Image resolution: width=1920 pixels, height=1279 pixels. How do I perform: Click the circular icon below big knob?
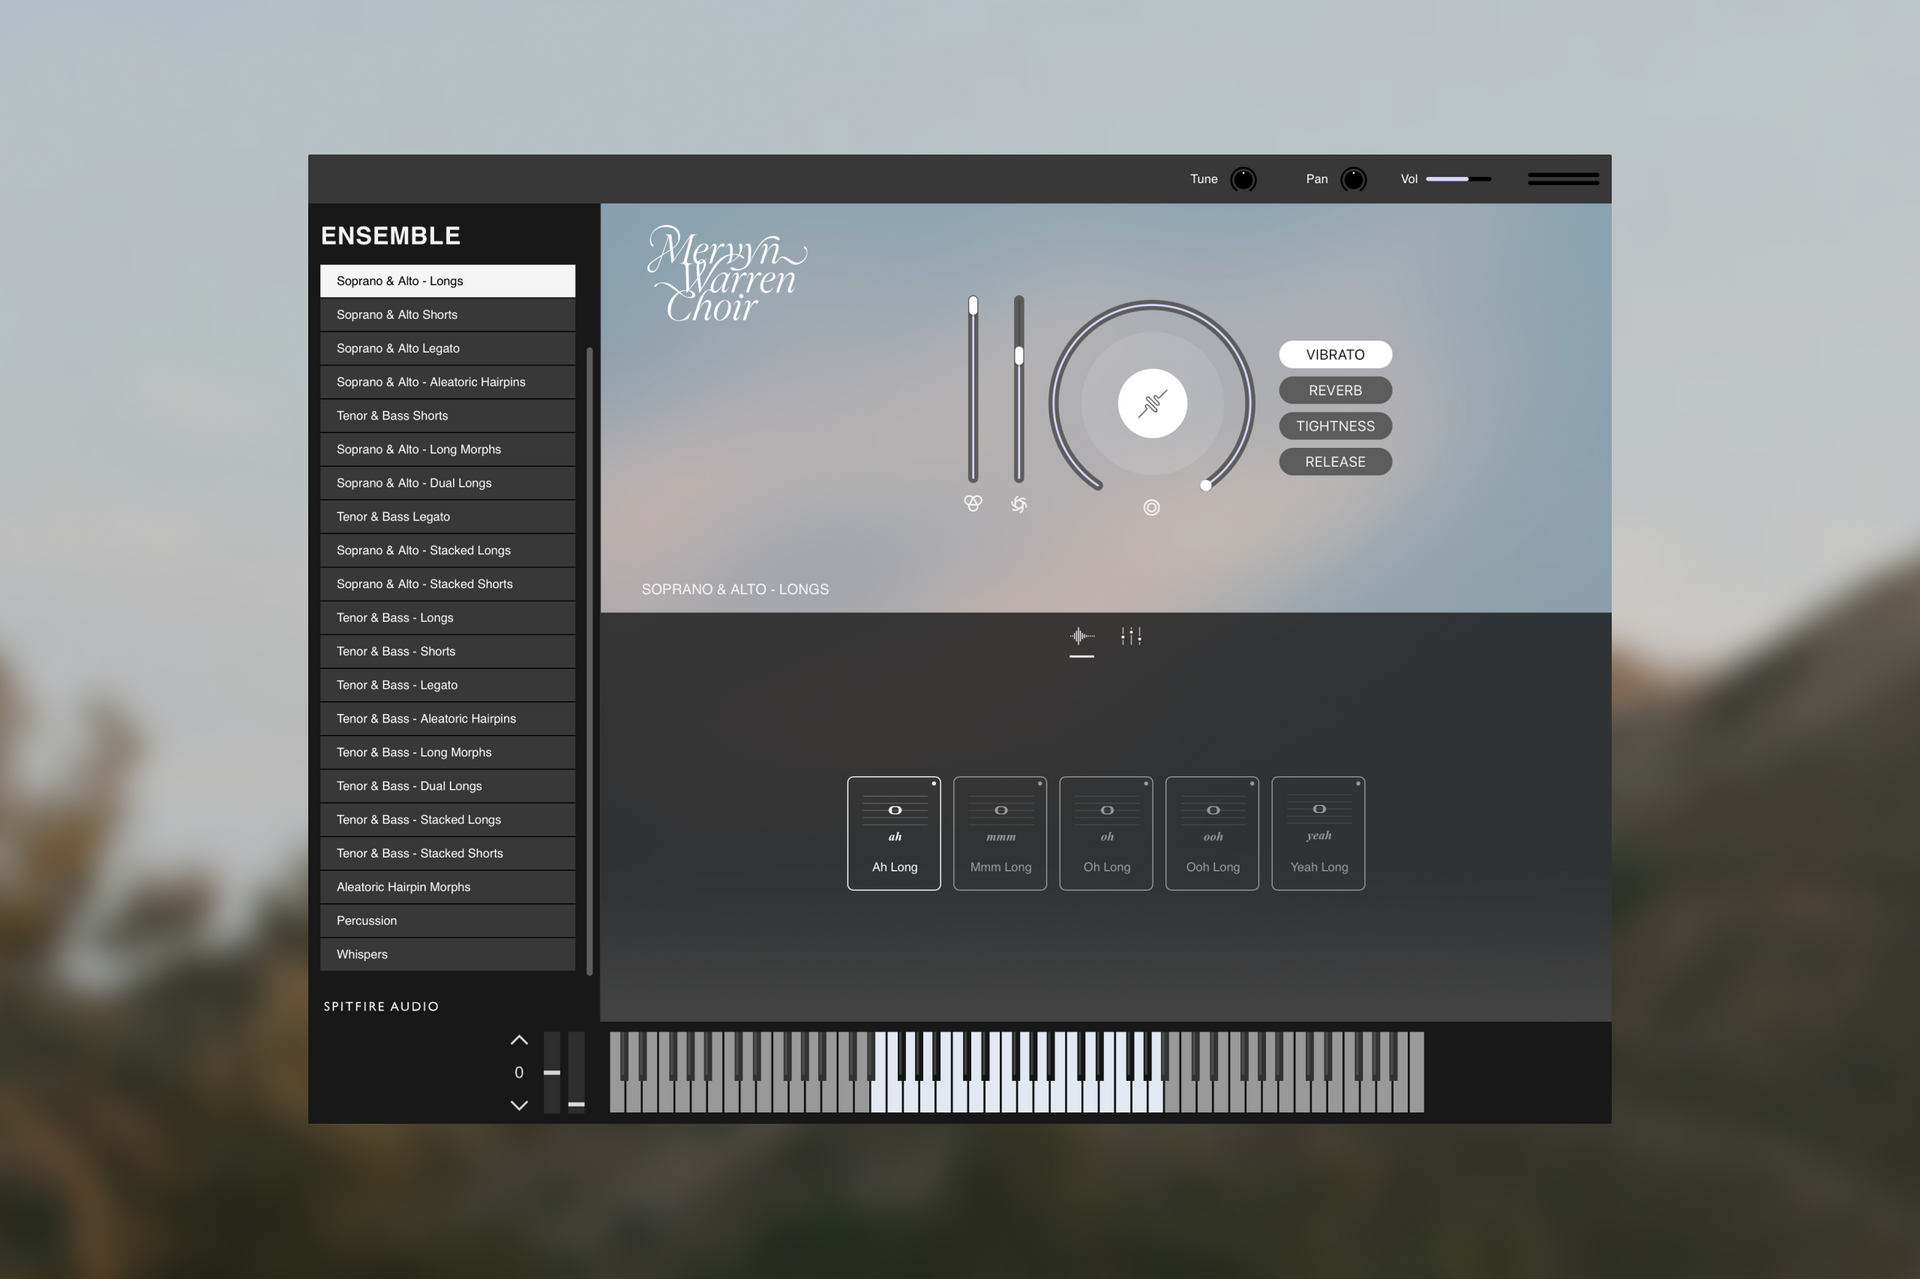point(1151,508)
